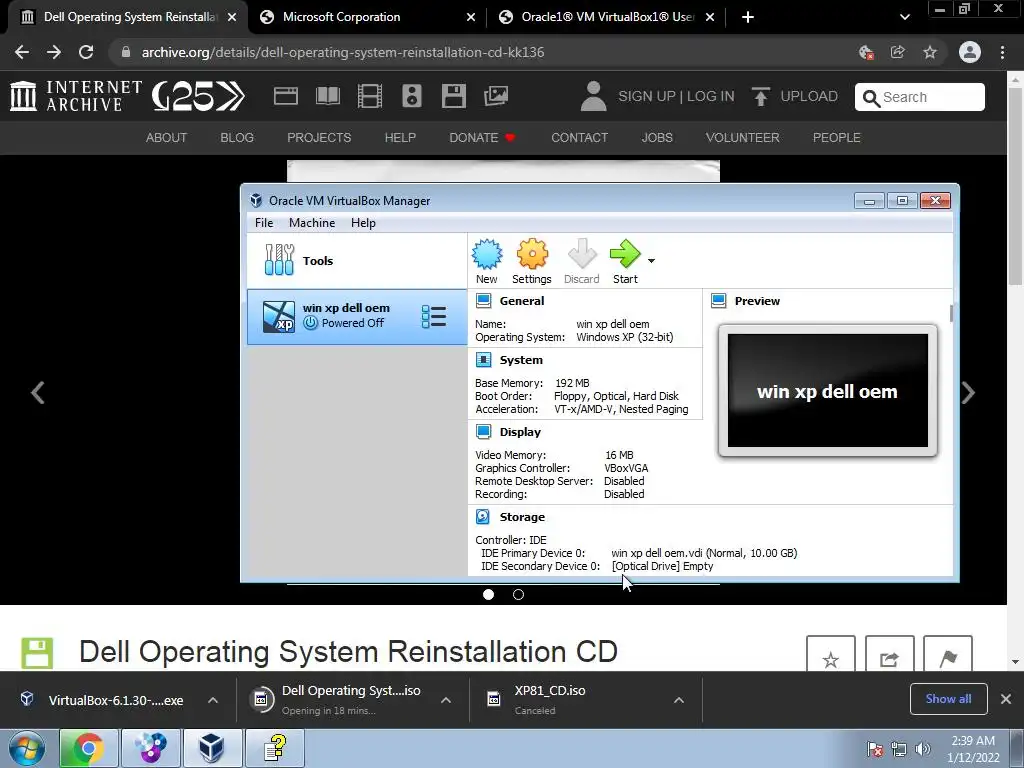The image size is (1024, 768).
Task: Close the downloads bar
Action: [1006, 699]
